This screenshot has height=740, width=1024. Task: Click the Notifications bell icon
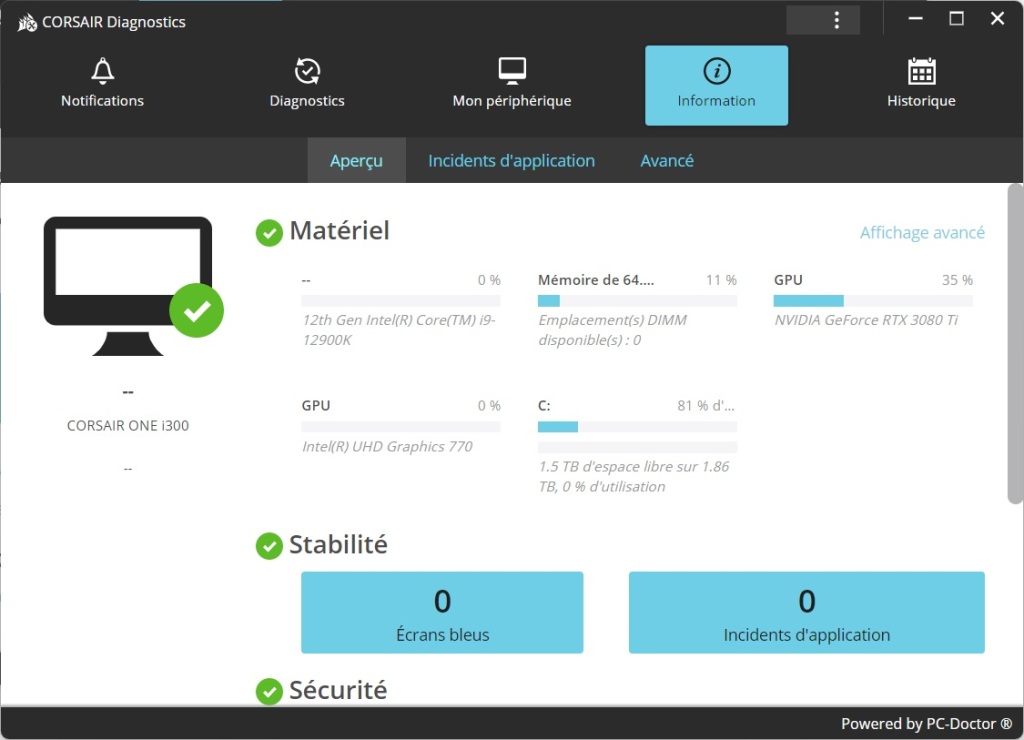click(101, 71)
